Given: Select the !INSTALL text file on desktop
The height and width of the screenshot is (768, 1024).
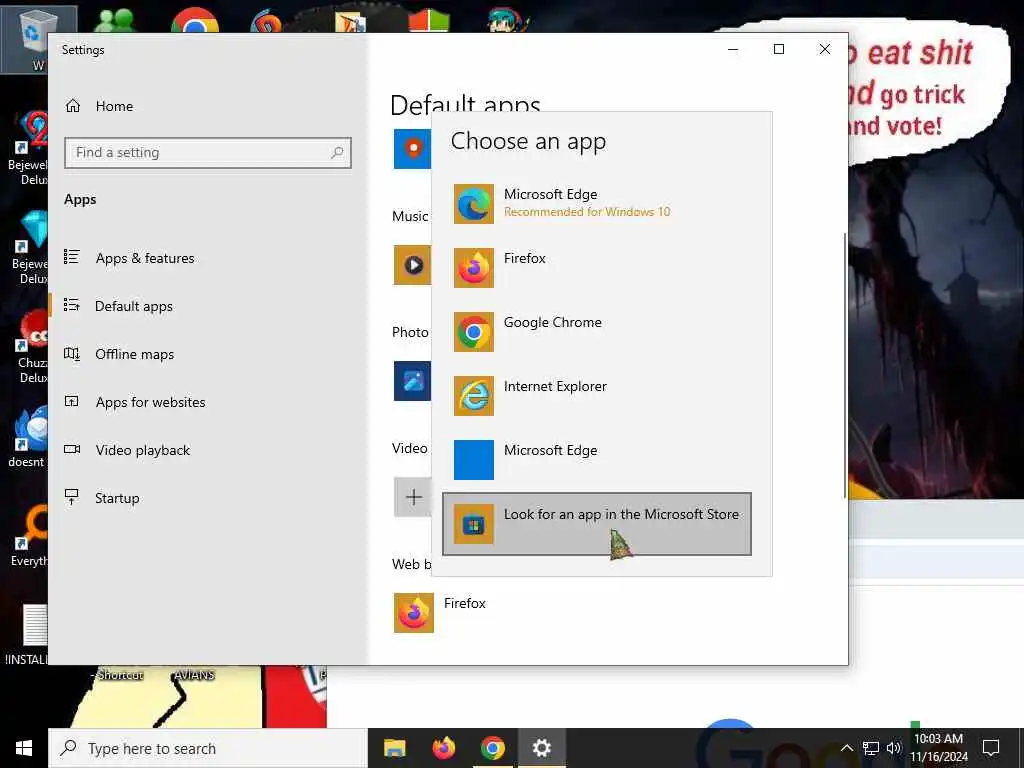Looking at the screenshot, I should tap(27, 635).
